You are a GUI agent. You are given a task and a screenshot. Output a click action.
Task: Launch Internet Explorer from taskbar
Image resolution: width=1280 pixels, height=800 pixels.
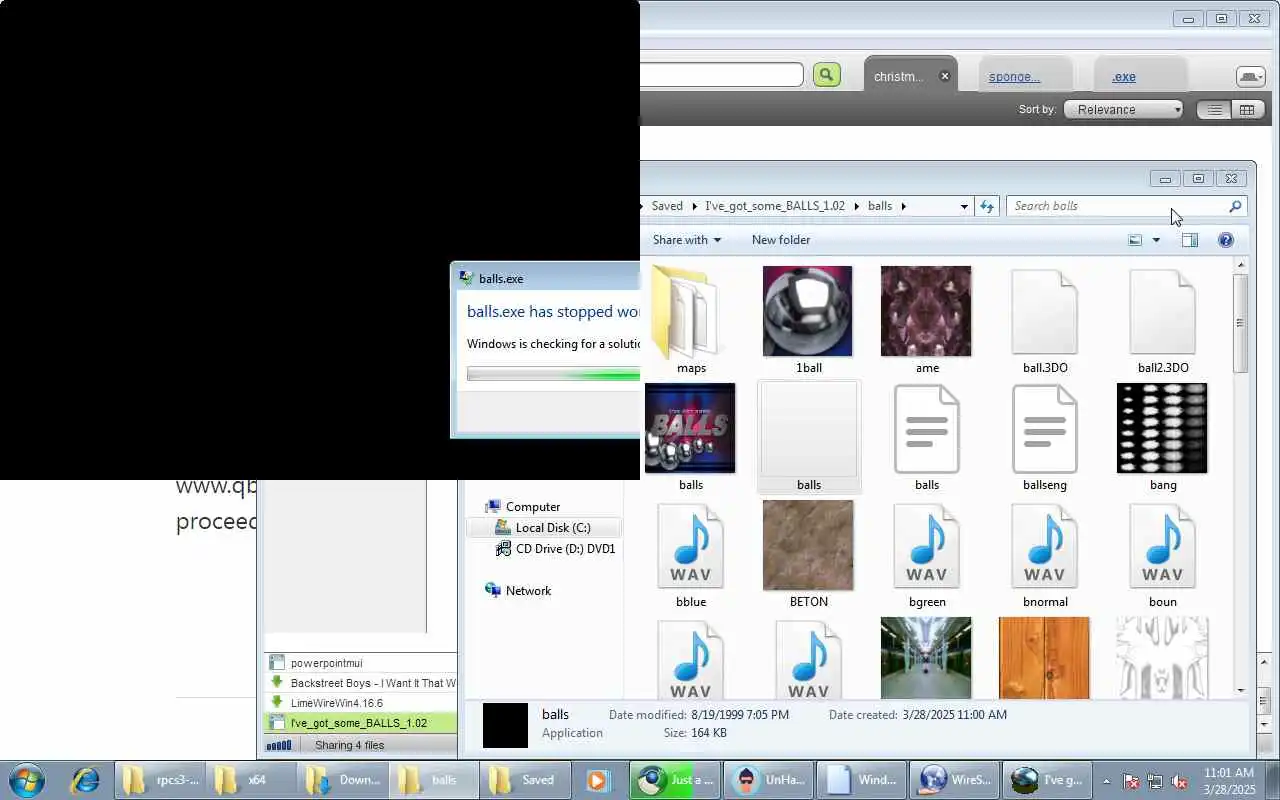point(84,780)
